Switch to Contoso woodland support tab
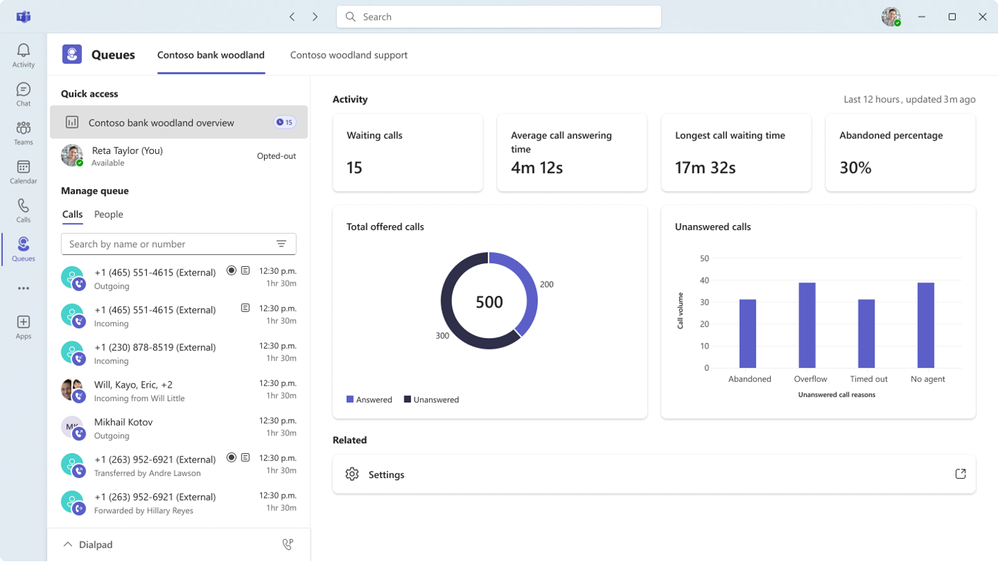Viewport: 998px width, 562px height. point(349,55)
